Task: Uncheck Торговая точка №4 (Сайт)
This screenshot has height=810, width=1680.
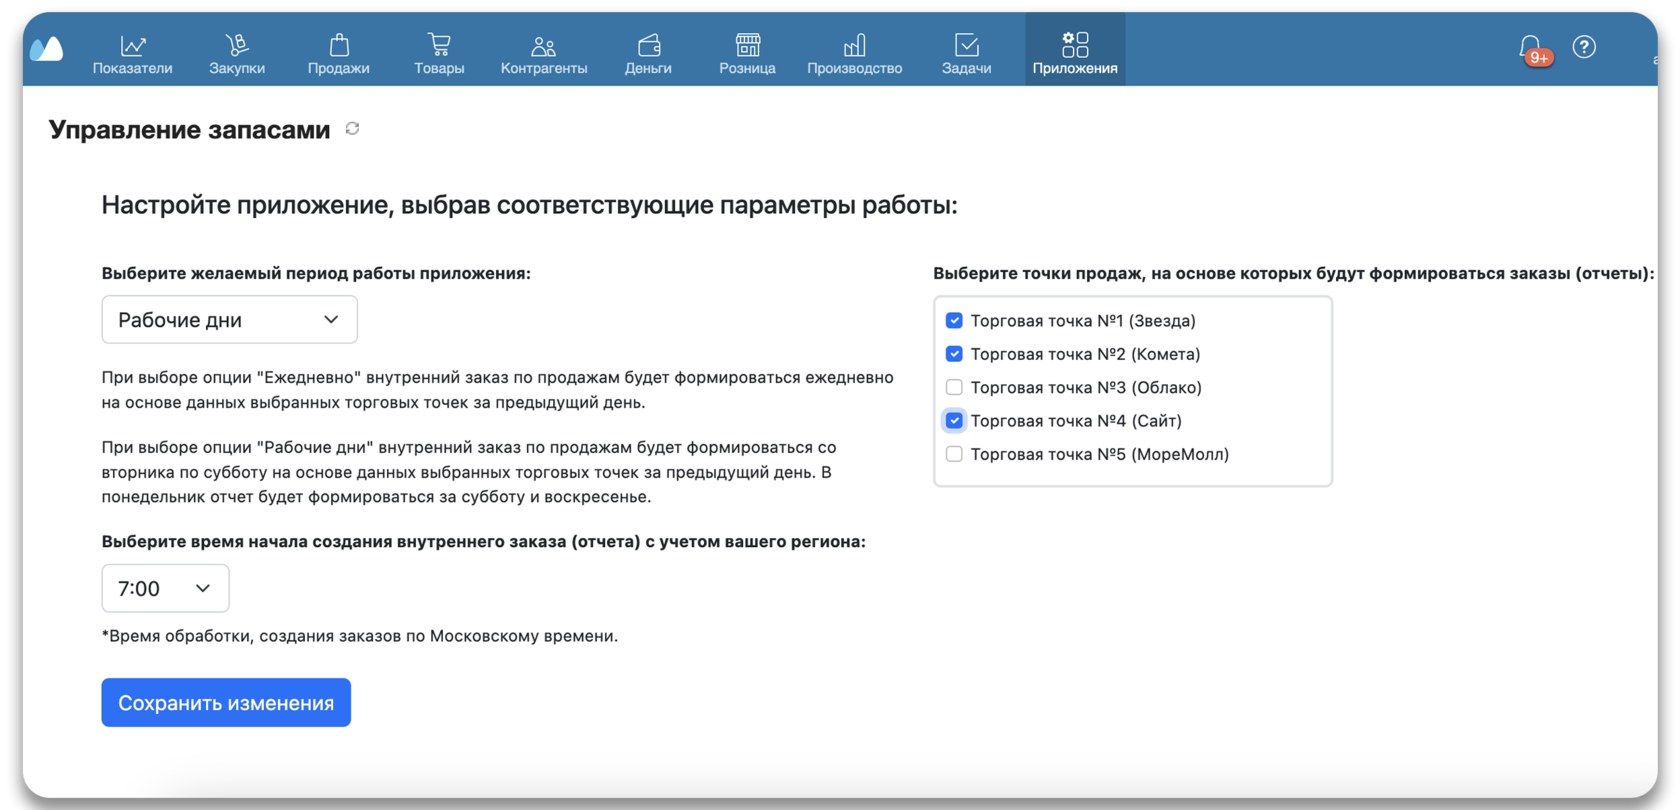Action: pos(954,421)
